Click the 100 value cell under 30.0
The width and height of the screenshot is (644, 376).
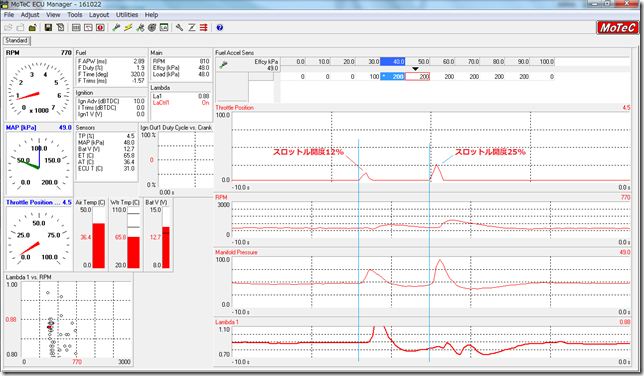pos(368,76)
